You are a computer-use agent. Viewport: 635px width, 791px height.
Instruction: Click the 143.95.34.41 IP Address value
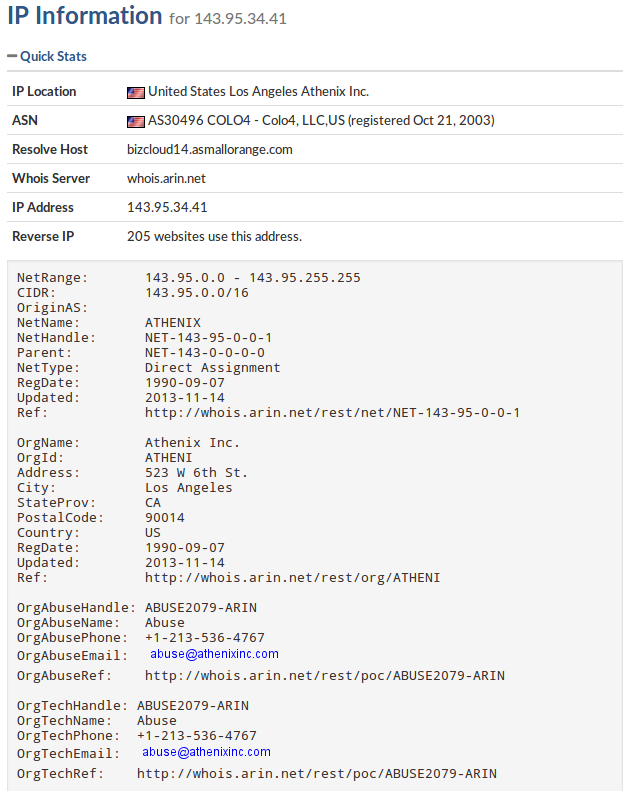167,207
